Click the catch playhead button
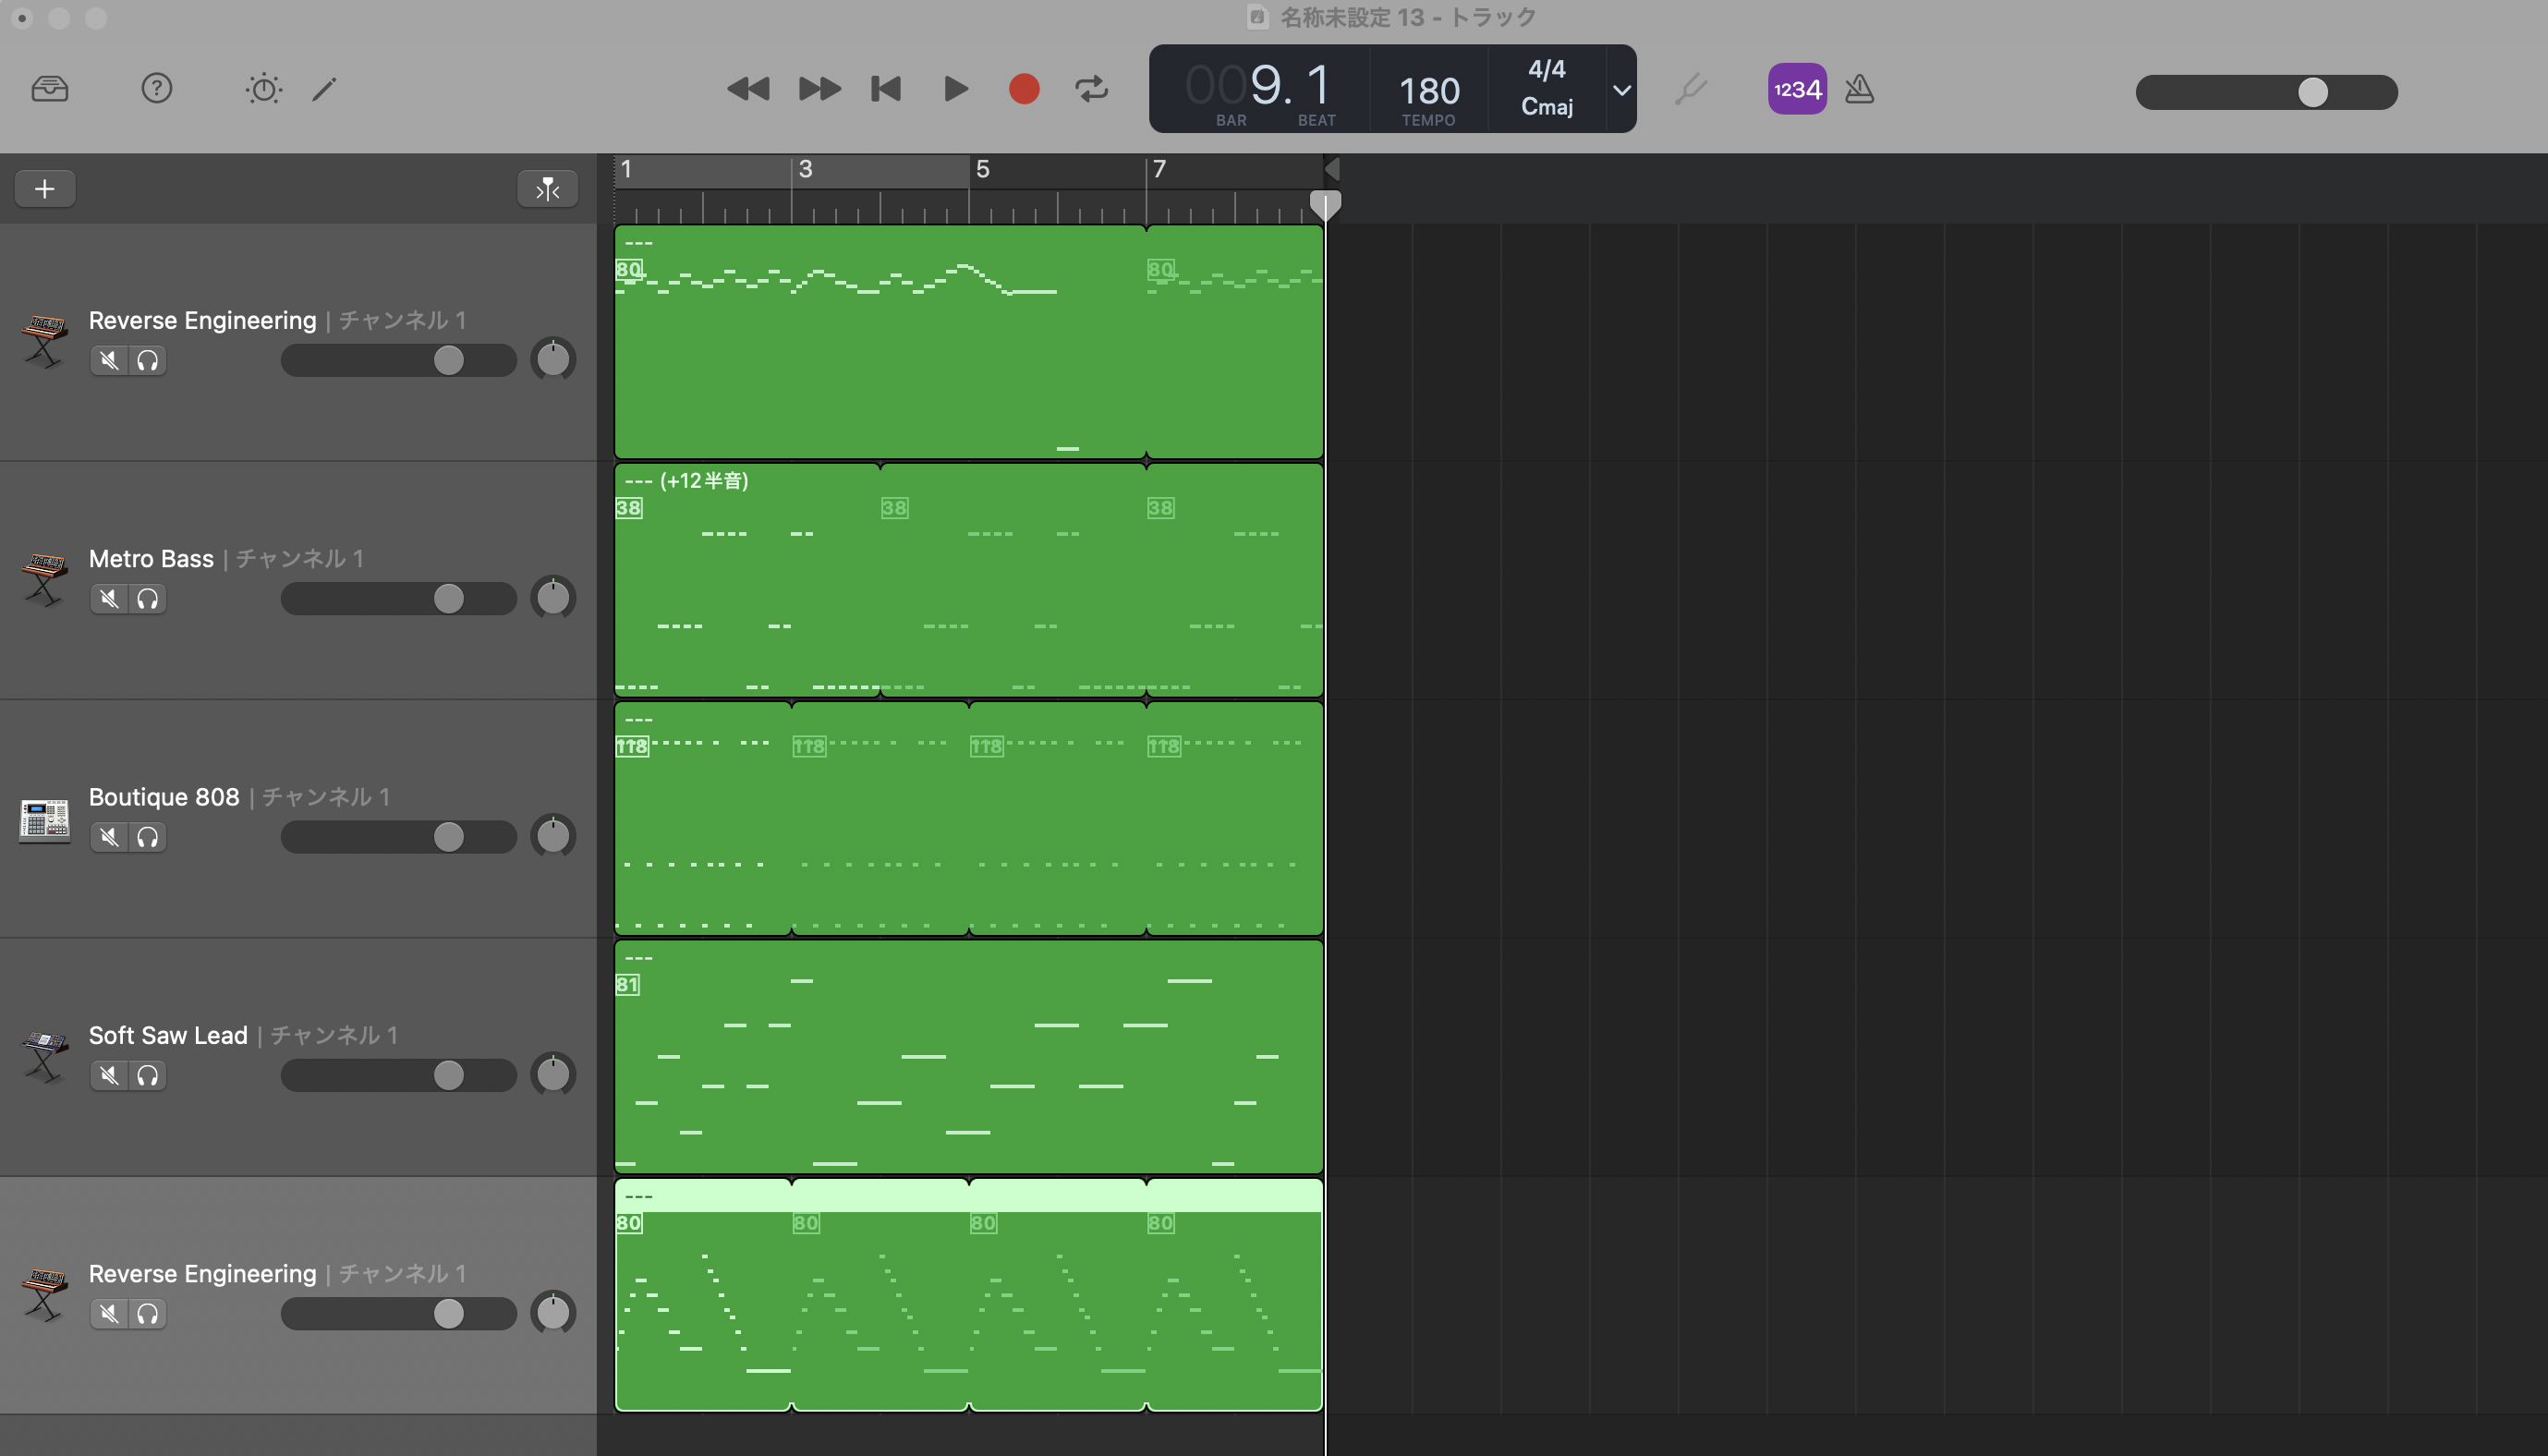Image resolution: width=2548 pixels, height=1456 pixels. point(547,189)
